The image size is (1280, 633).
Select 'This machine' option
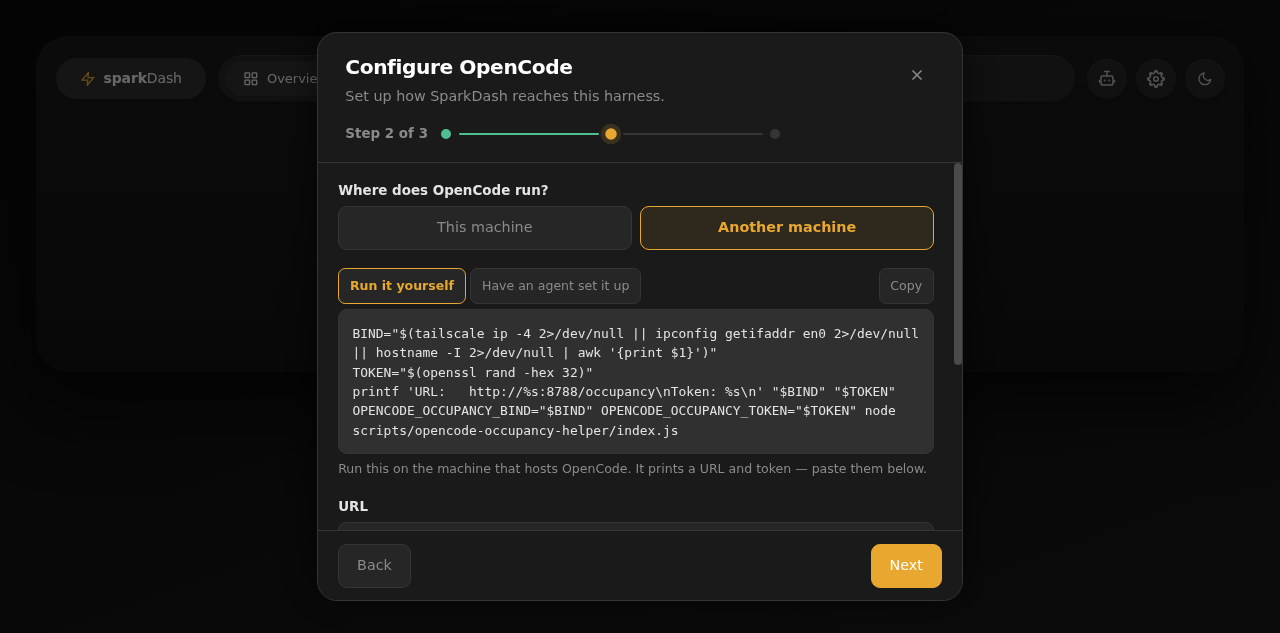(485, 228)
